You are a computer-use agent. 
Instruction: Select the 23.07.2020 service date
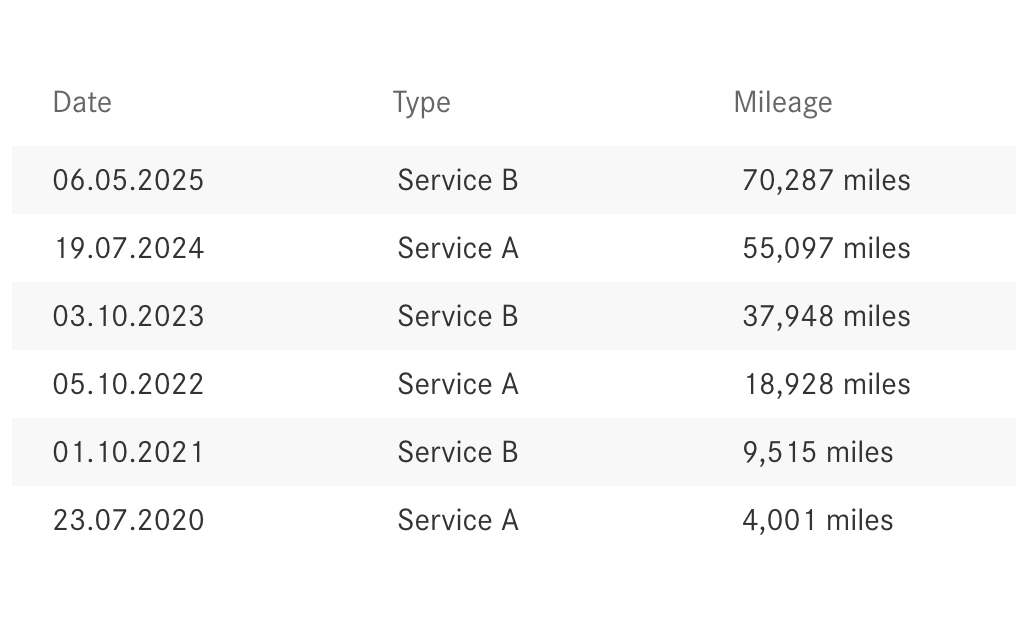(128, 520)
